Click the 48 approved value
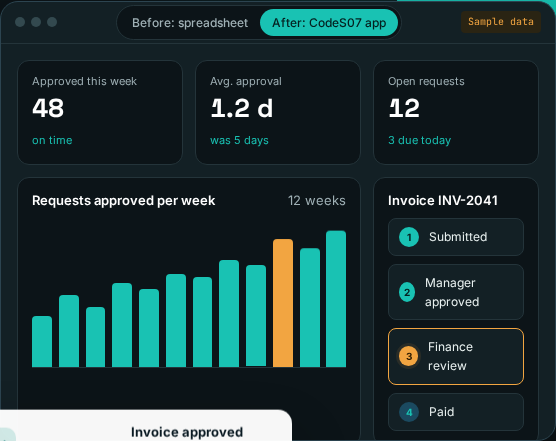 pyautogui.click(x=48, y=108)
